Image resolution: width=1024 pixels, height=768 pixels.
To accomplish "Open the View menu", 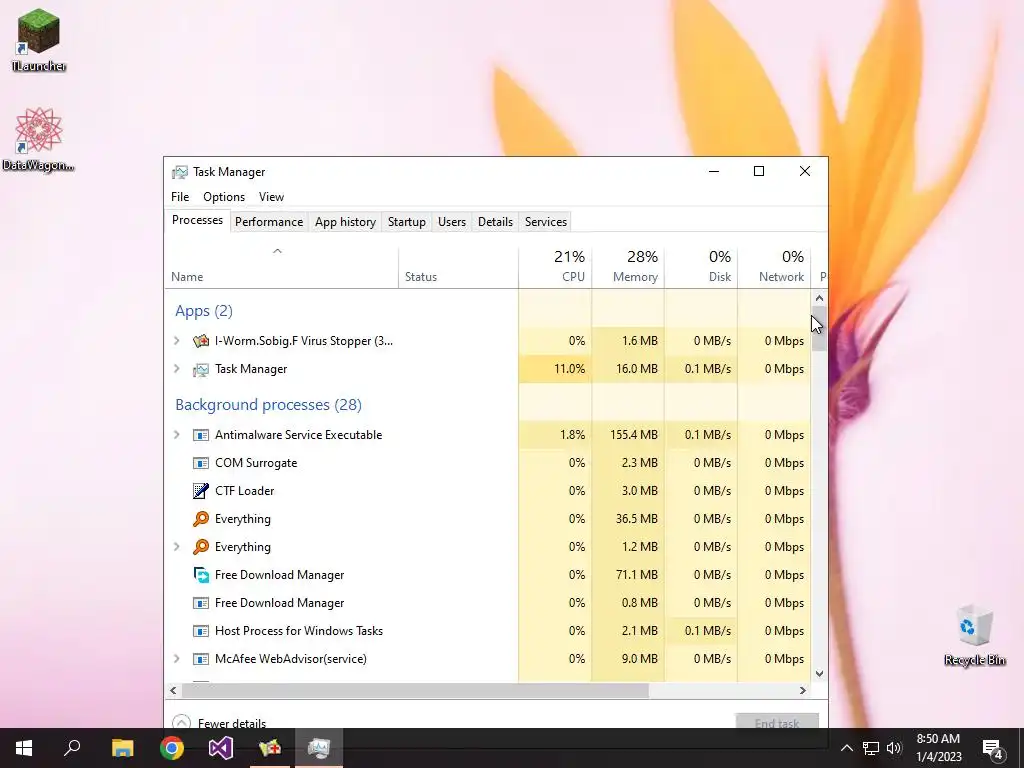I will click(271, 197).
